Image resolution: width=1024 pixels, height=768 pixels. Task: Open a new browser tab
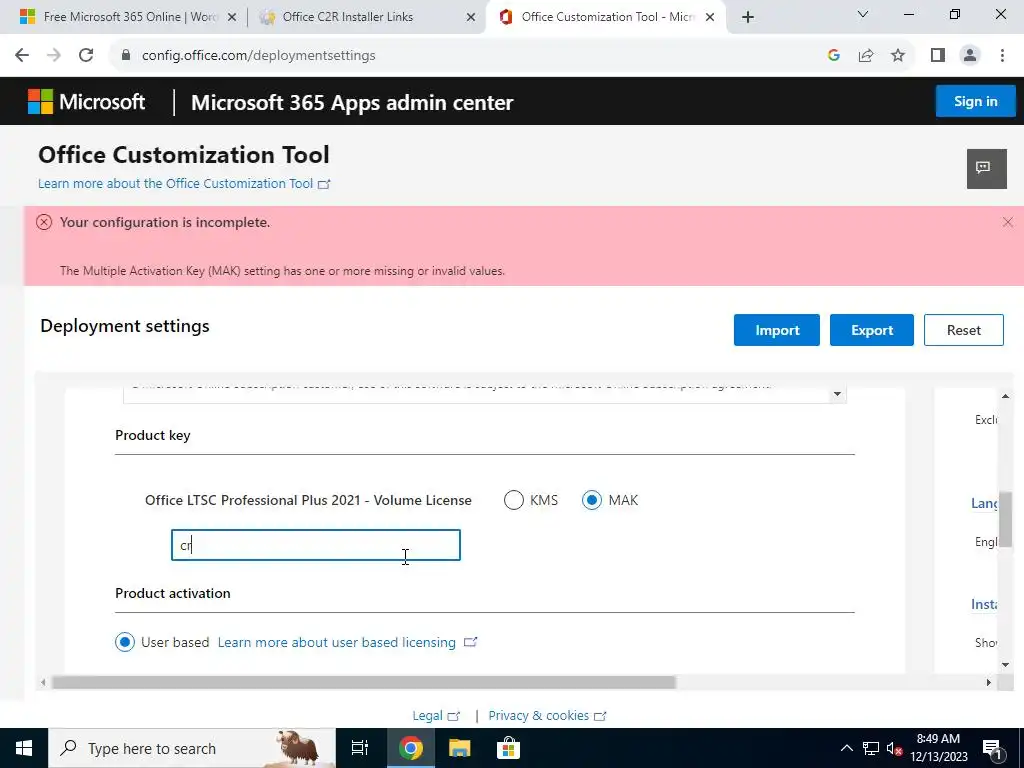[x=748, y=17]
